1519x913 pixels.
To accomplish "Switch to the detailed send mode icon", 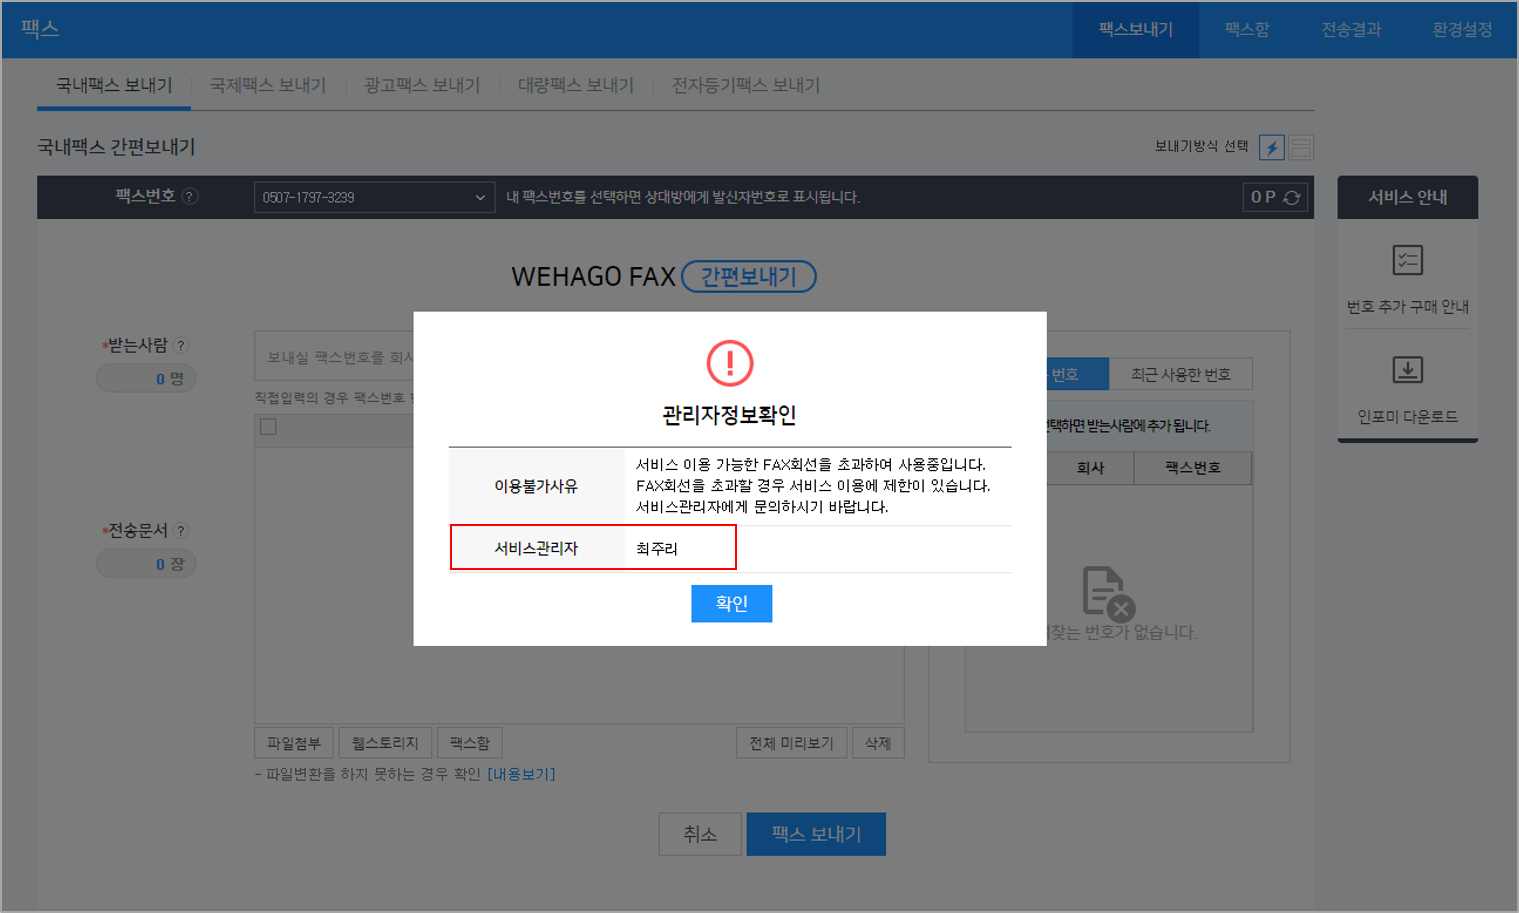I will [1301, 148].
